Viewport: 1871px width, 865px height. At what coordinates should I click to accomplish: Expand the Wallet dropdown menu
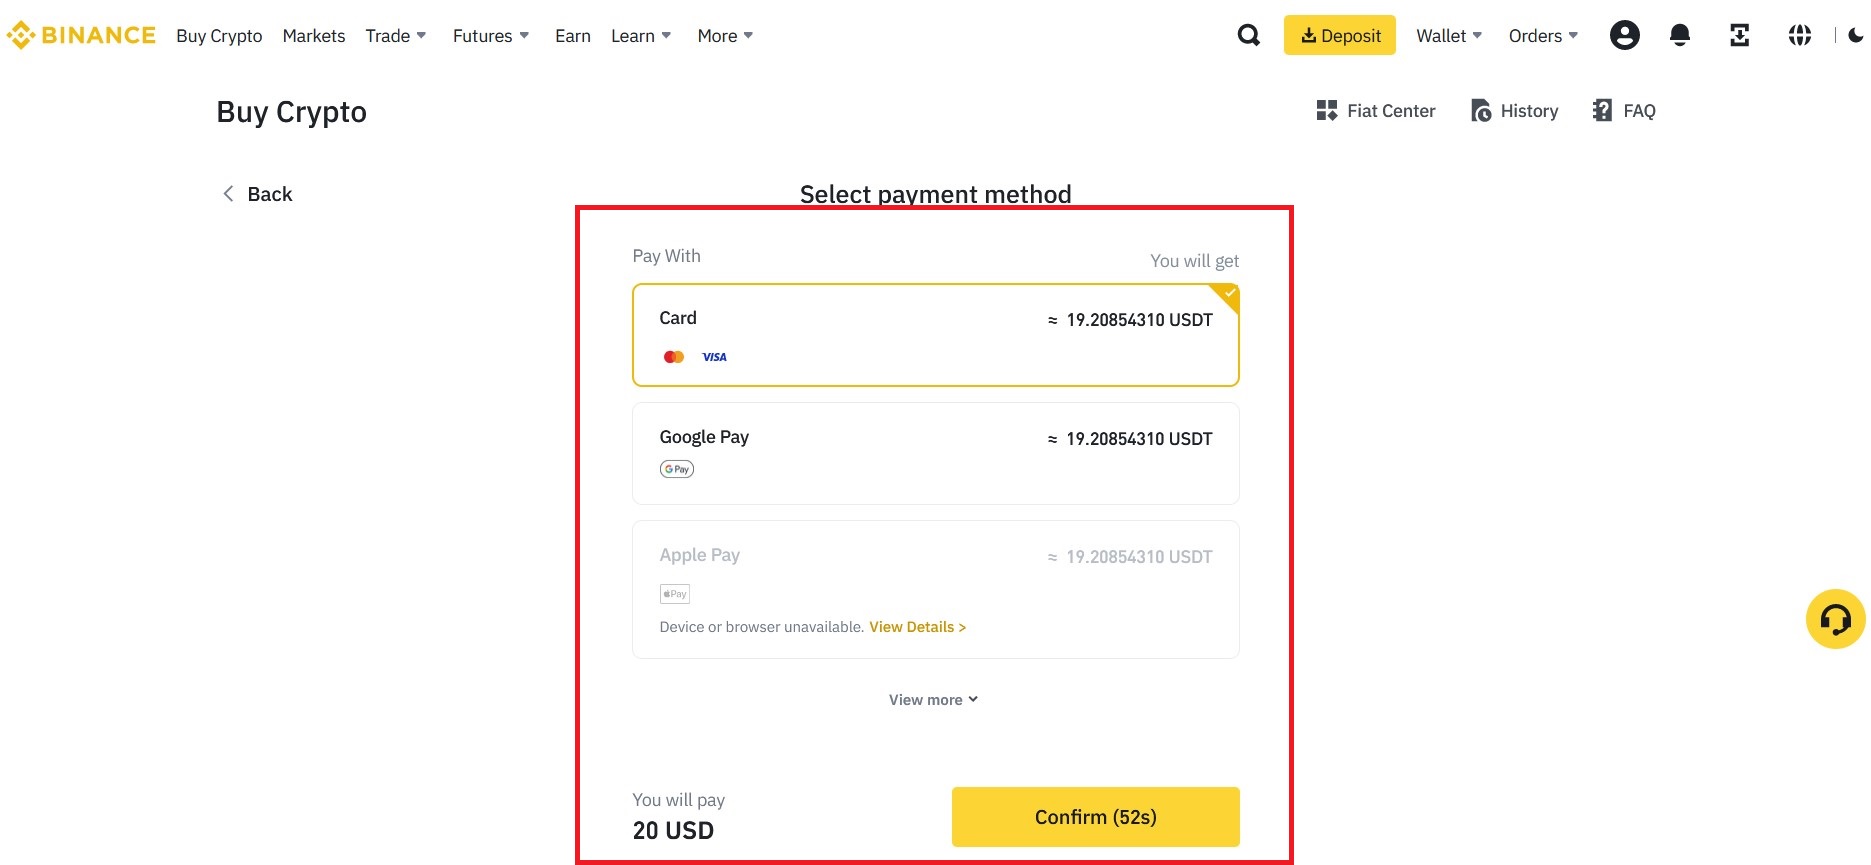click(x=1449, y=36)
